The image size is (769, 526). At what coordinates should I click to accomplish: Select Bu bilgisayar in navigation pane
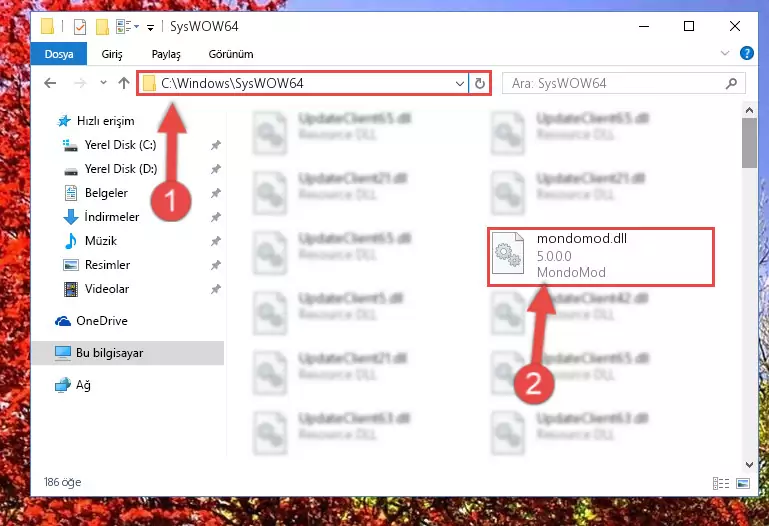128,353
